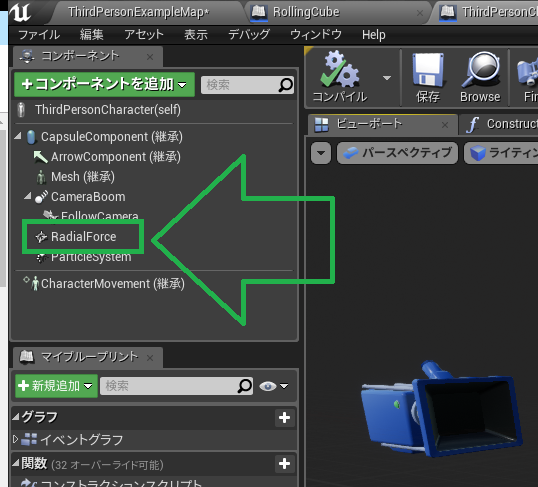
Task: Collapse the CameraBoom tree node
Action: (x=28, y=196)
